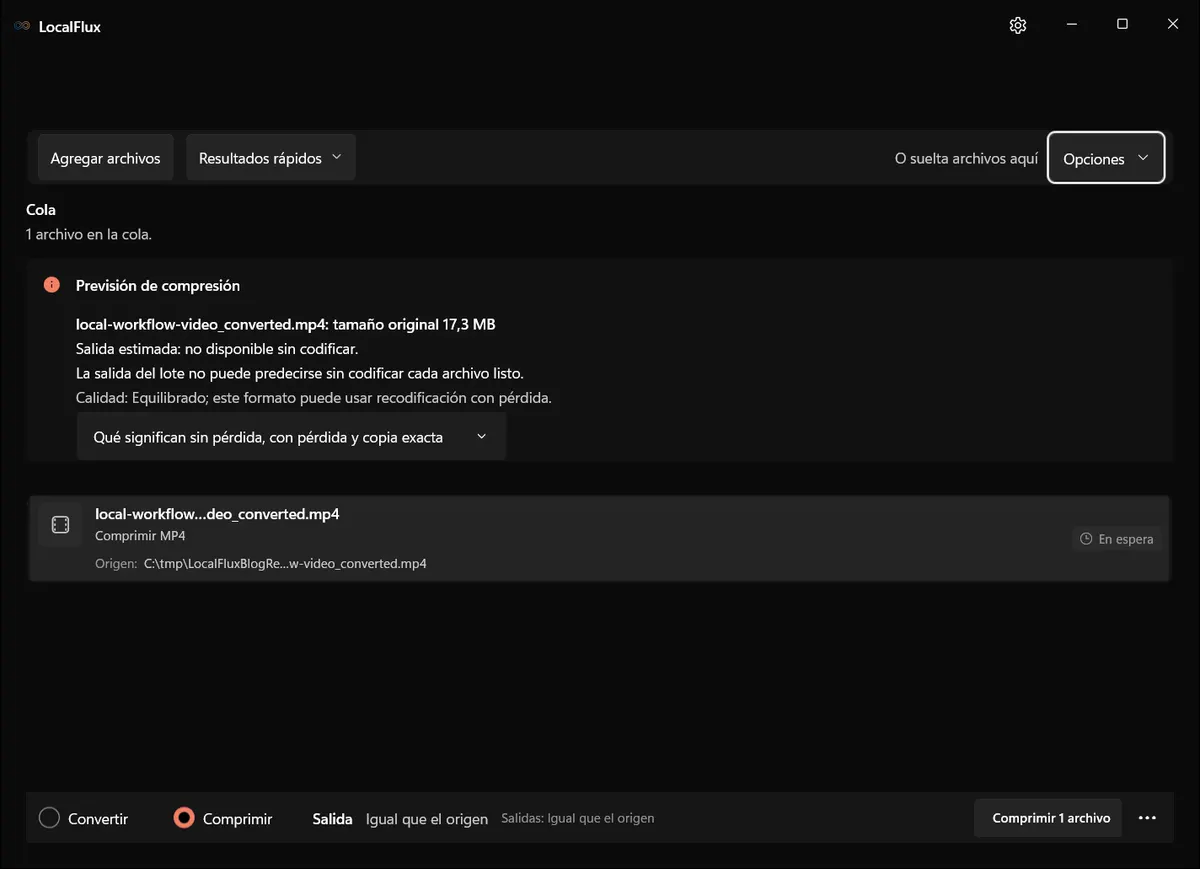
Task: Open the three-dots more actions menu
Action: pos(1147,818)
